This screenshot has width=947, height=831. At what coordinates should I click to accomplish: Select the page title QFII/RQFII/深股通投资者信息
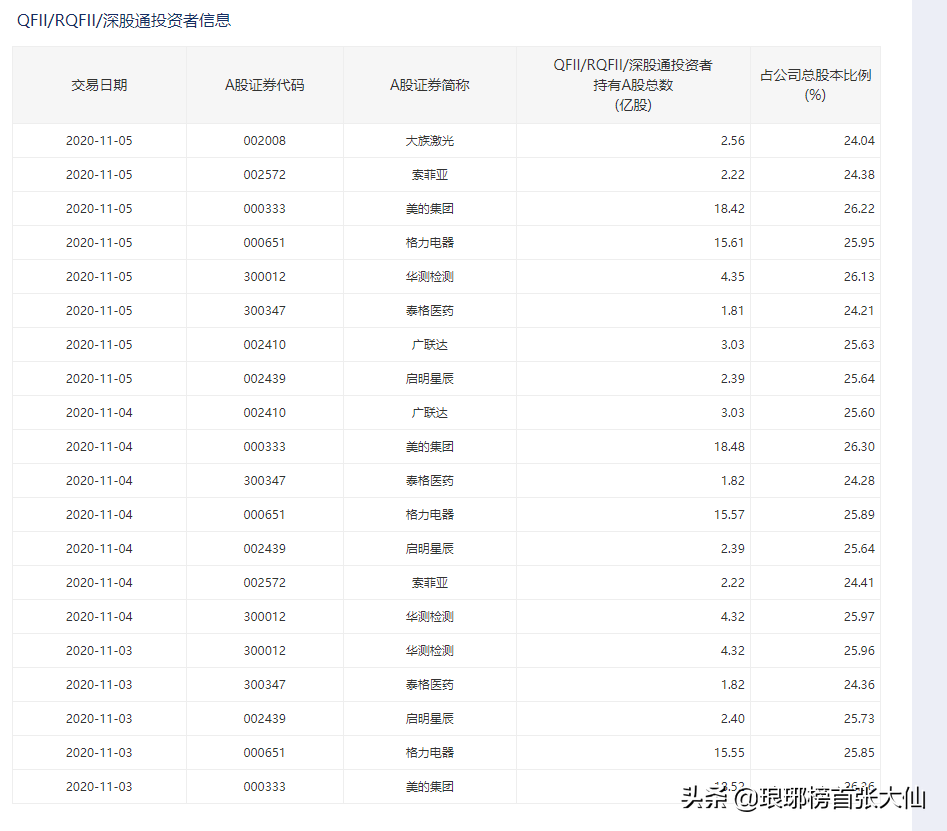point(124,21)
